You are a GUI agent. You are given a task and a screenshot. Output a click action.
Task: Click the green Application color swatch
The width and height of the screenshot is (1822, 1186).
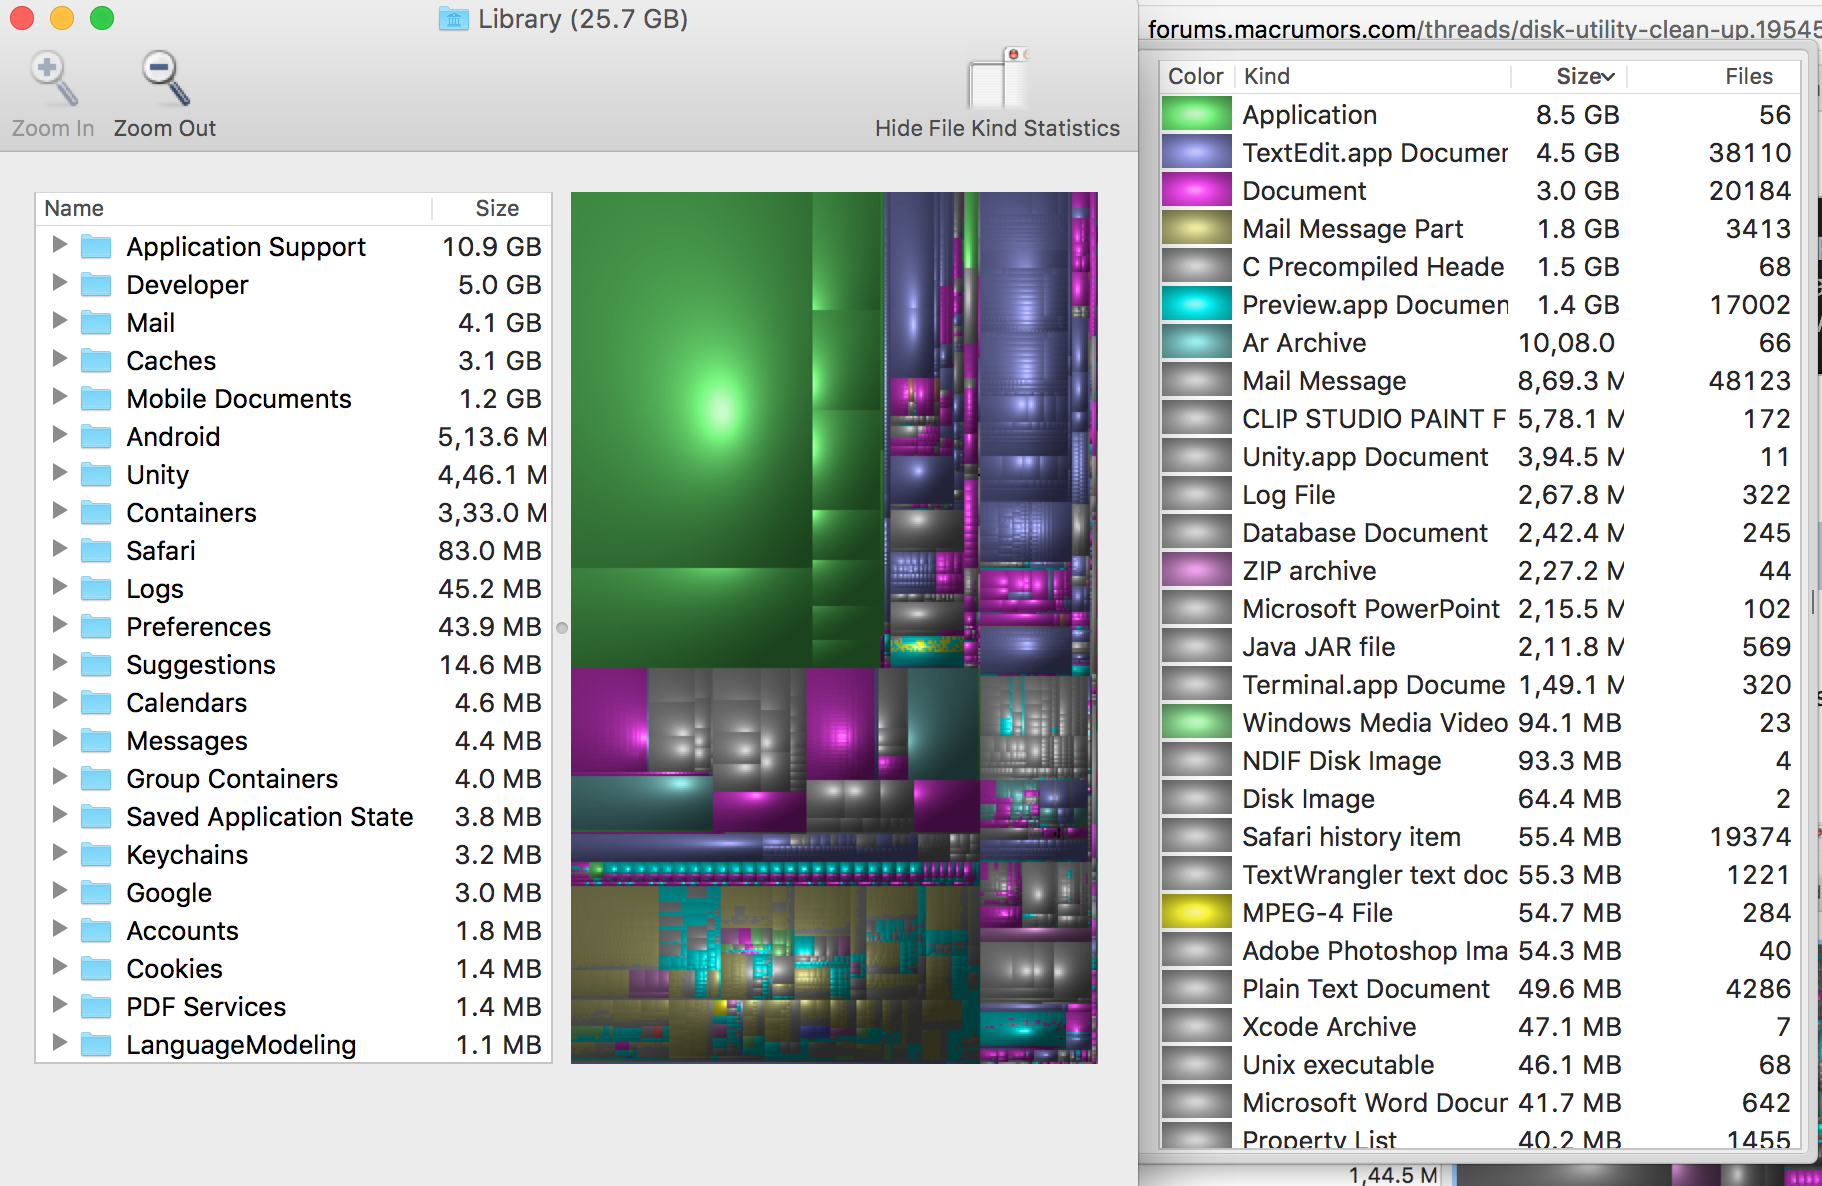point(1196,114)
